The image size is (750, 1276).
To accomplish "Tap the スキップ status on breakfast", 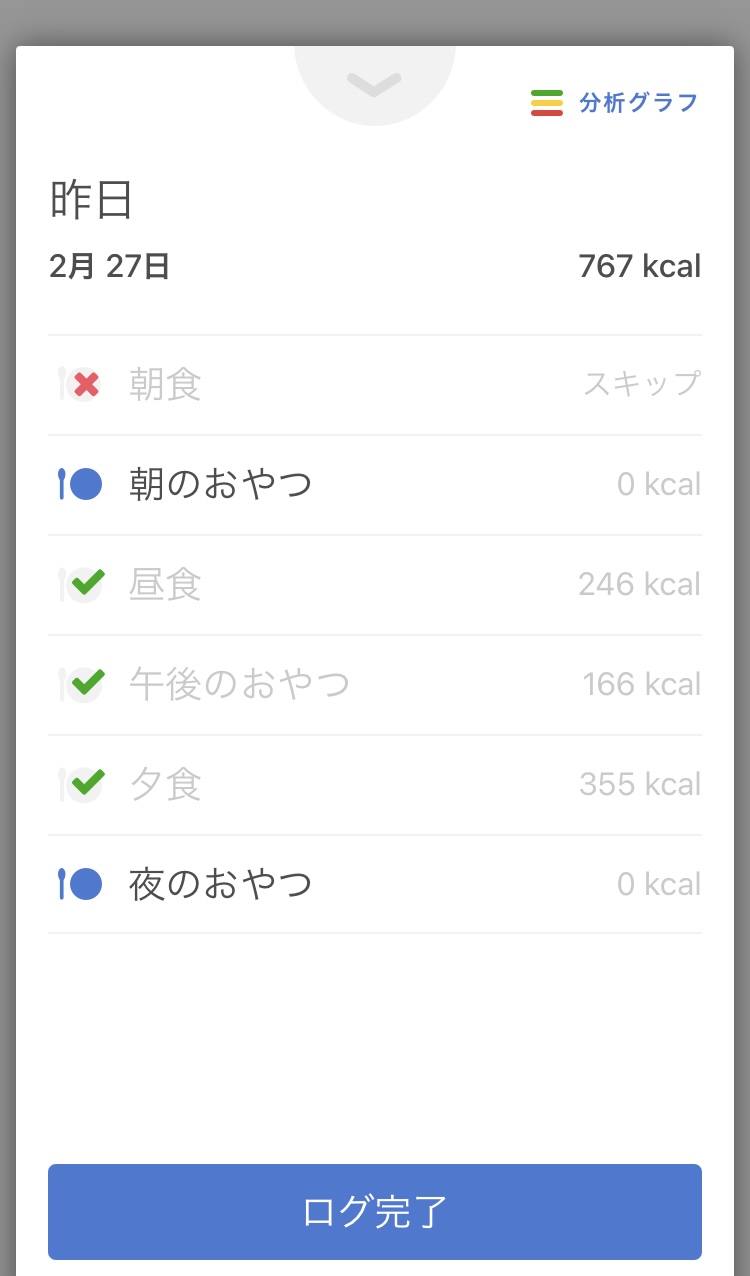I will pos(642,384).
